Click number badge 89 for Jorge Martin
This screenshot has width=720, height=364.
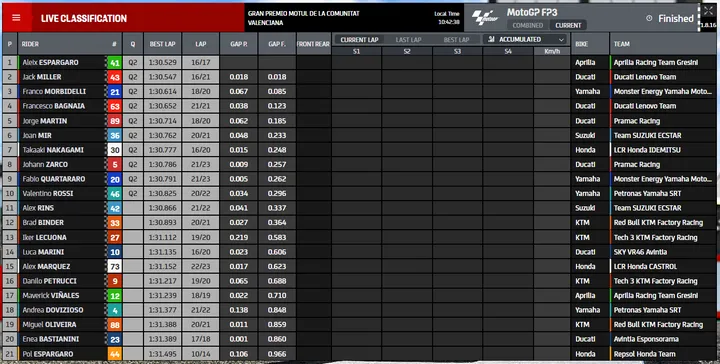(114, 121)
